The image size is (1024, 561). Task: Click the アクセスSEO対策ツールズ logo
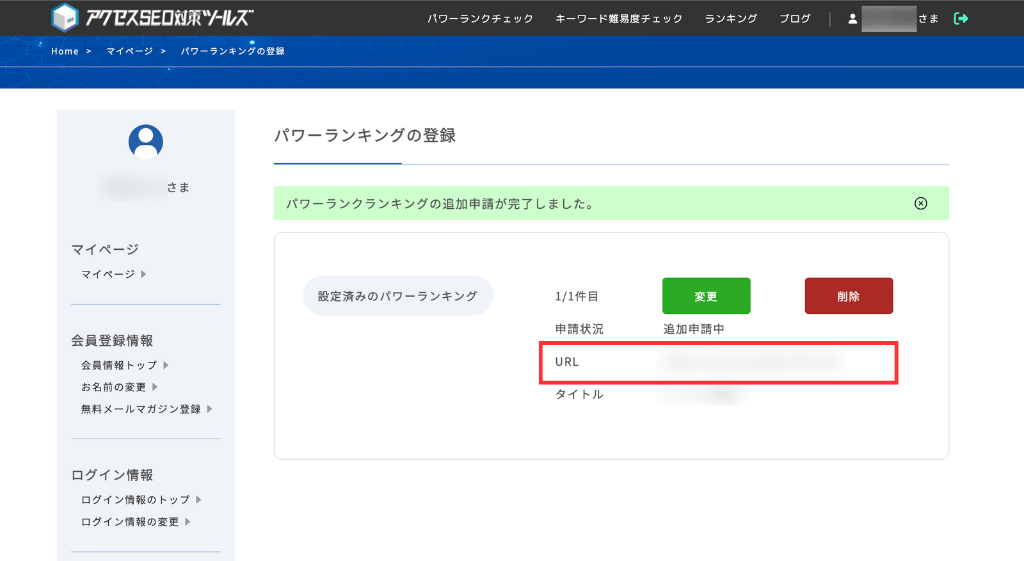(x=152, y=18)
